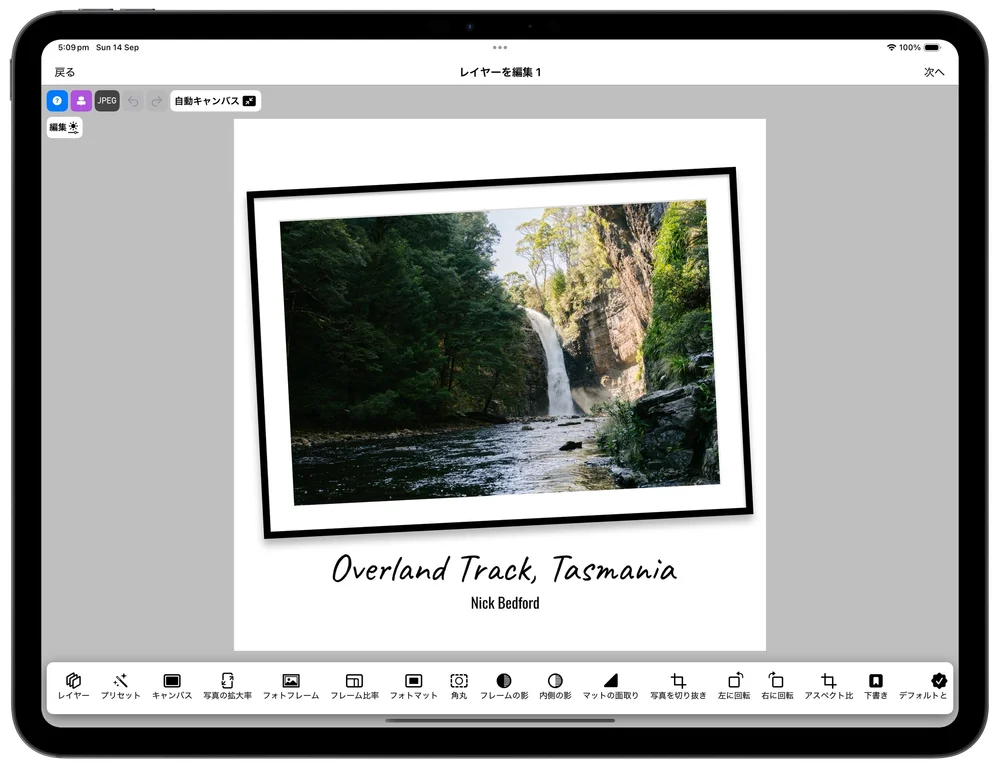
Task: Choose 写真を切り抜き crop photo tool
Action: [679, 686]
